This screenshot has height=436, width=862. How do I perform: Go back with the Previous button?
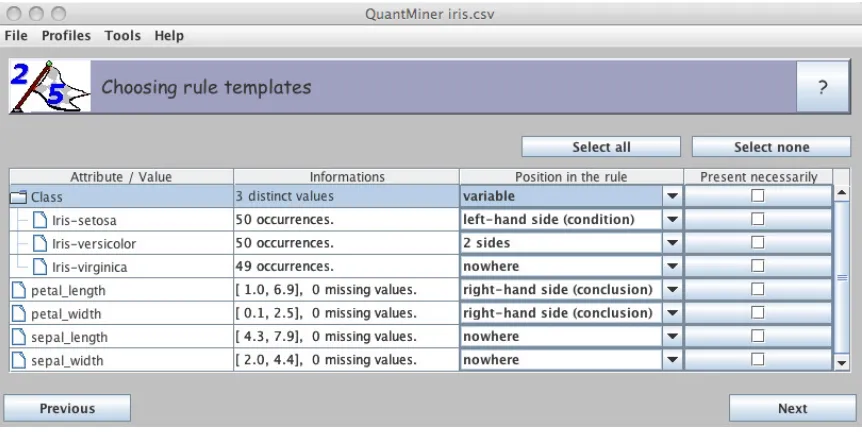pyautogui.click(x=67, y=408)
